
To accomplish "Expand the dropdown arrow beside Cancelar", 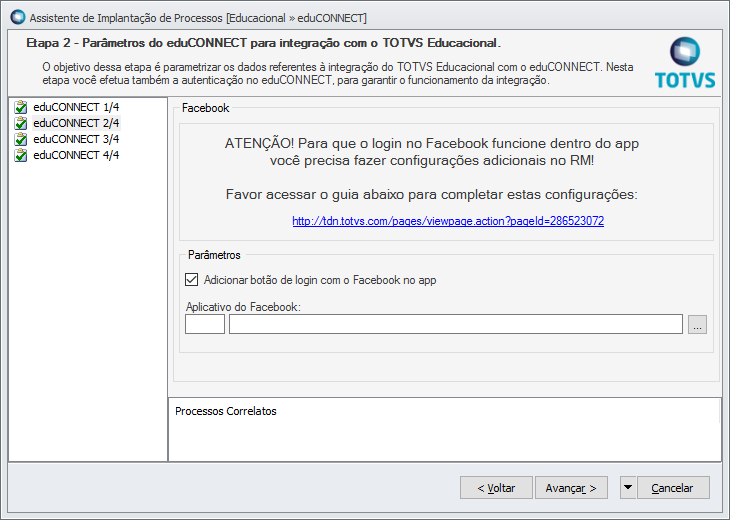I will pyautogui.click(x=627, y=488).
